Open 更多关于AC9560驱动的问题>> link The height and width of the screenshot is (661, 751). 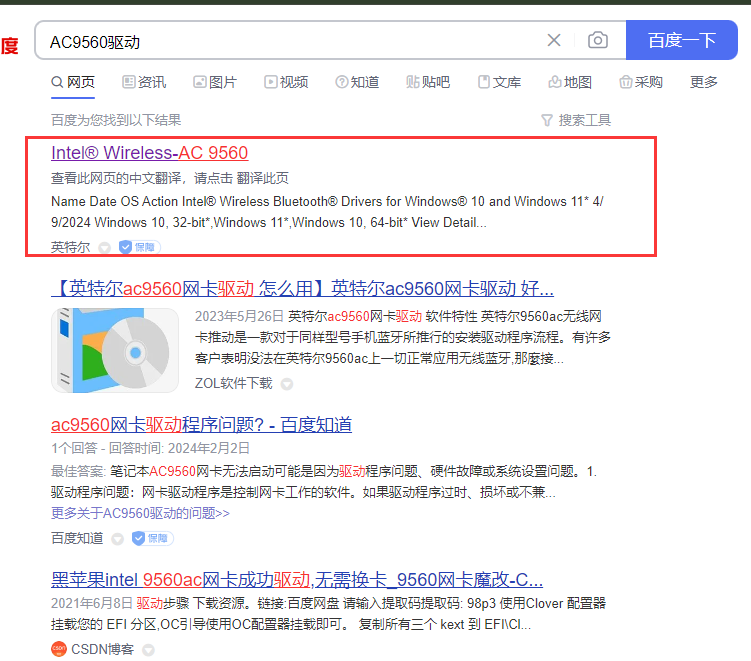pos(140,513)
